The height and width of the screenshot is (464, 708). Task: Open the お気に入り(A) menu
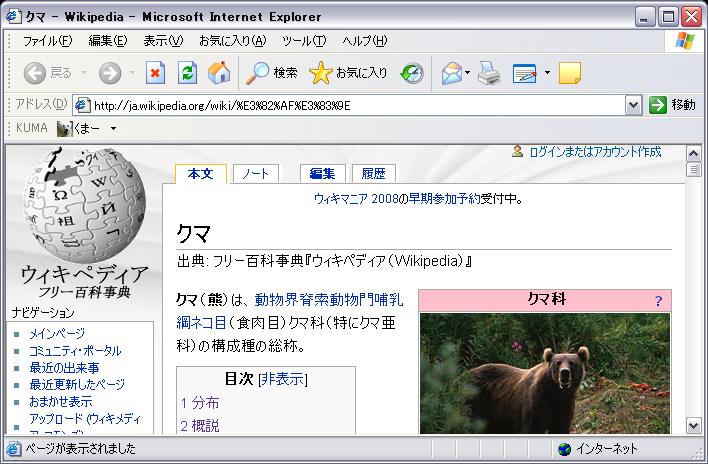(x=233, y=41)
